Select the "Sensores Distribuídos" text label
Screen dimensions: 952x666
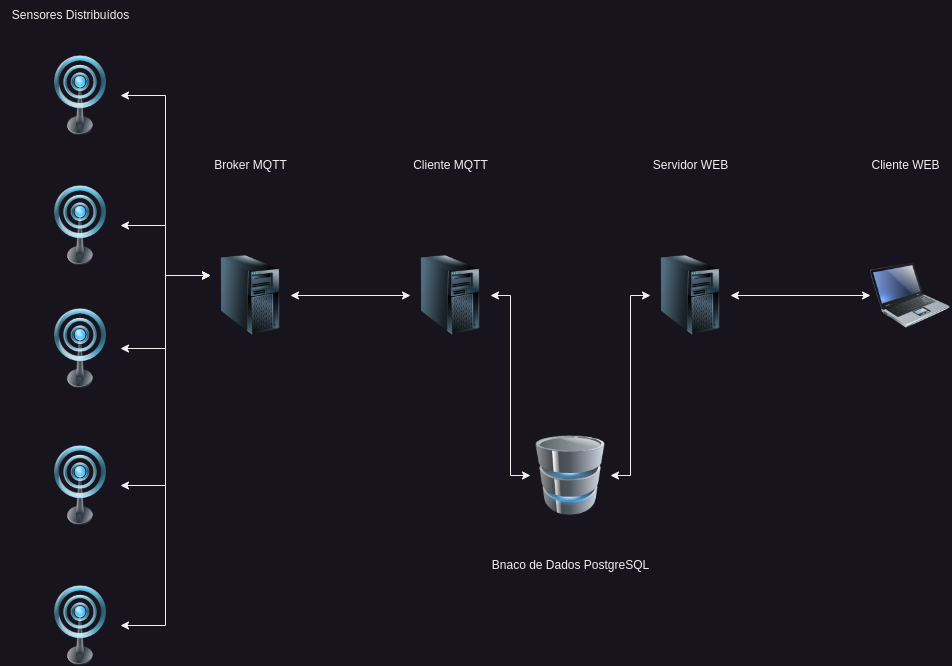[70, 15]
